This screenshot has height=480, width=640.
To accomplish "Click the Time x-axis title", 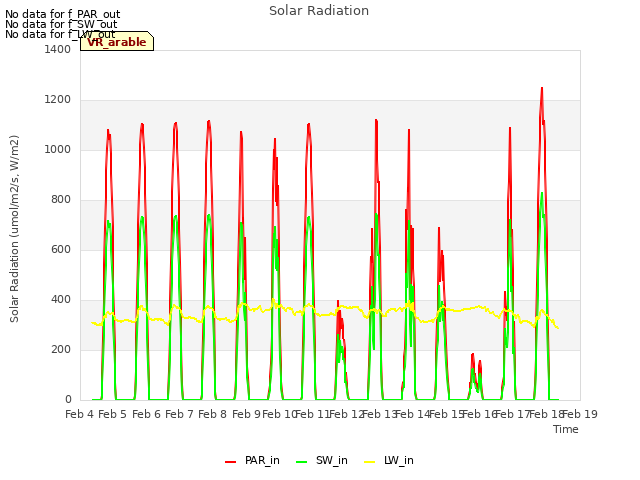I will (x=566, y=429).
